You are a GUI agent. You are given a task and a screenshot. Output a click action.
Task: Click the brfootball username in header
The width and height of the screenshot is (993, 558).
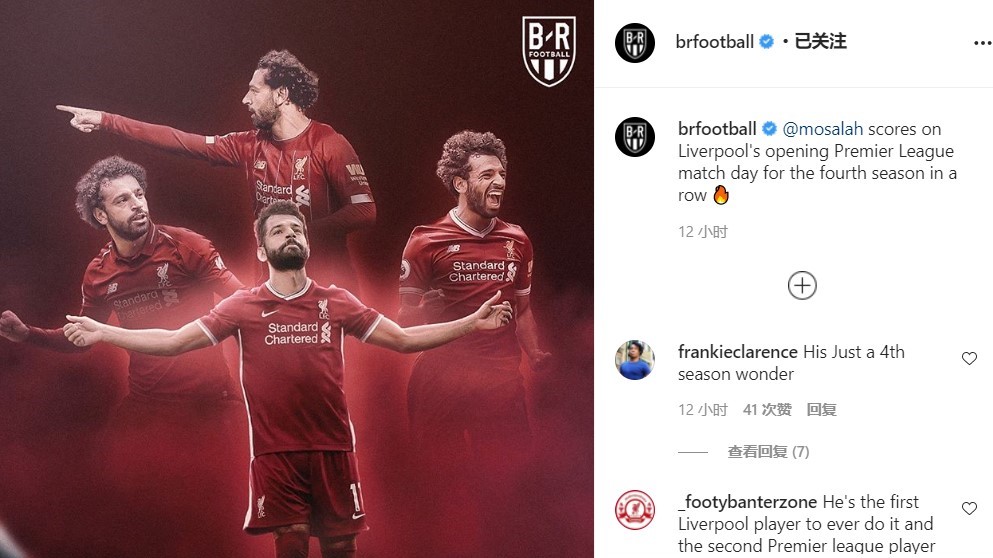pos(714,42)
